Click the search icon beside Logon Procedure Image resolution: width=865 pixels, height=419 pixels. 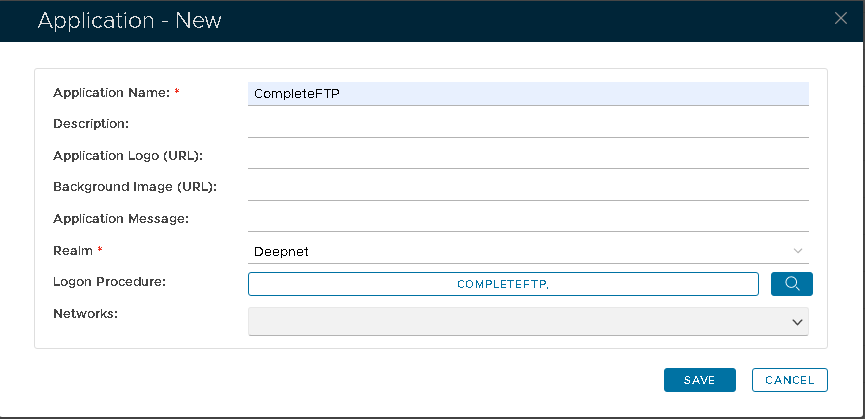[792, 284]
